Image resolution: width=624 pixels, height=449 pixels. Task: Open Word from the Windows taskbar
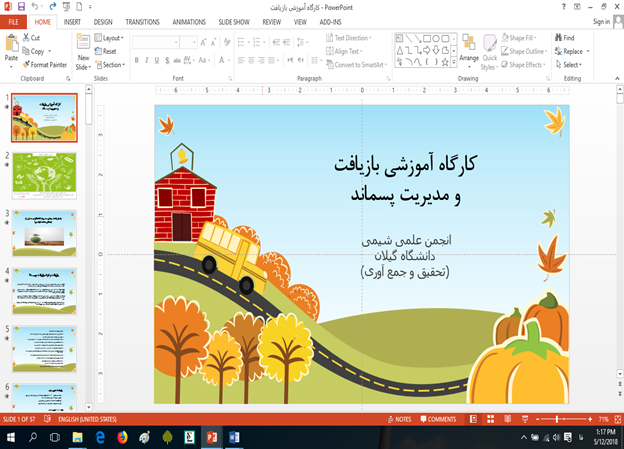pyautogui.click(x=234, y=438)
